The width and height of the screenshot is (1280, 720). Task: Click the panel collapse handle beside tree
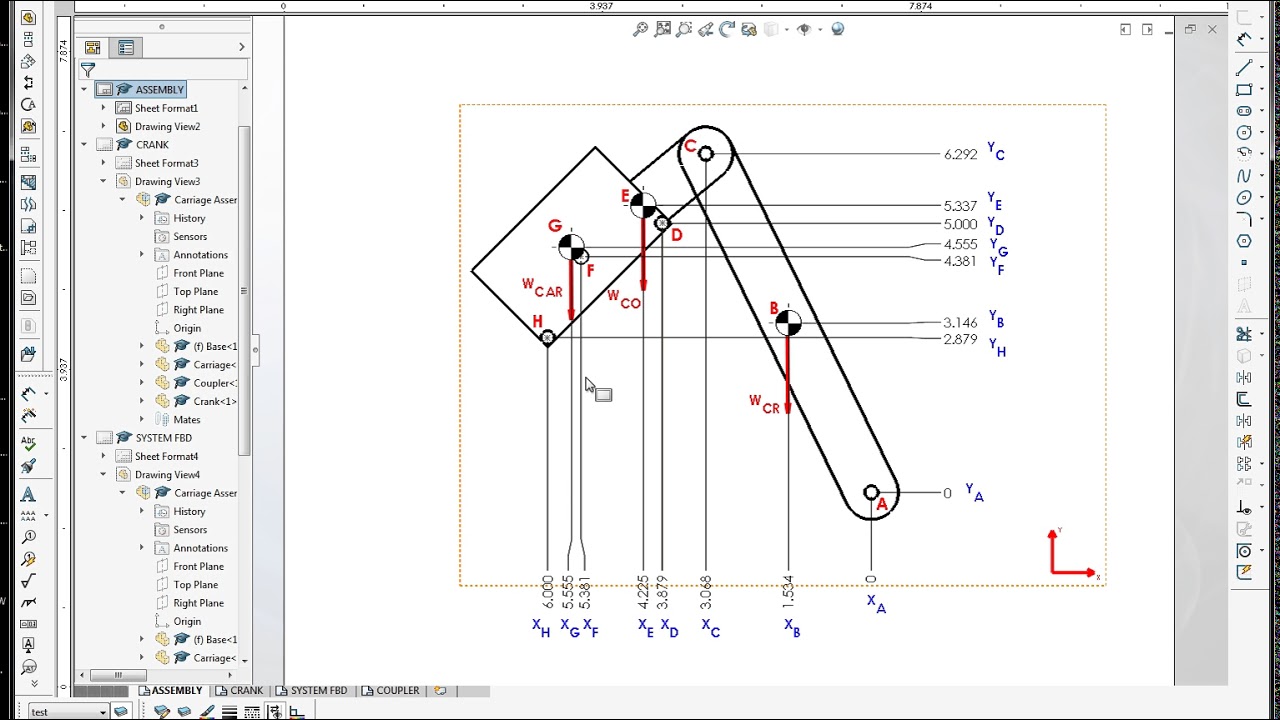[x=255, y=349]
